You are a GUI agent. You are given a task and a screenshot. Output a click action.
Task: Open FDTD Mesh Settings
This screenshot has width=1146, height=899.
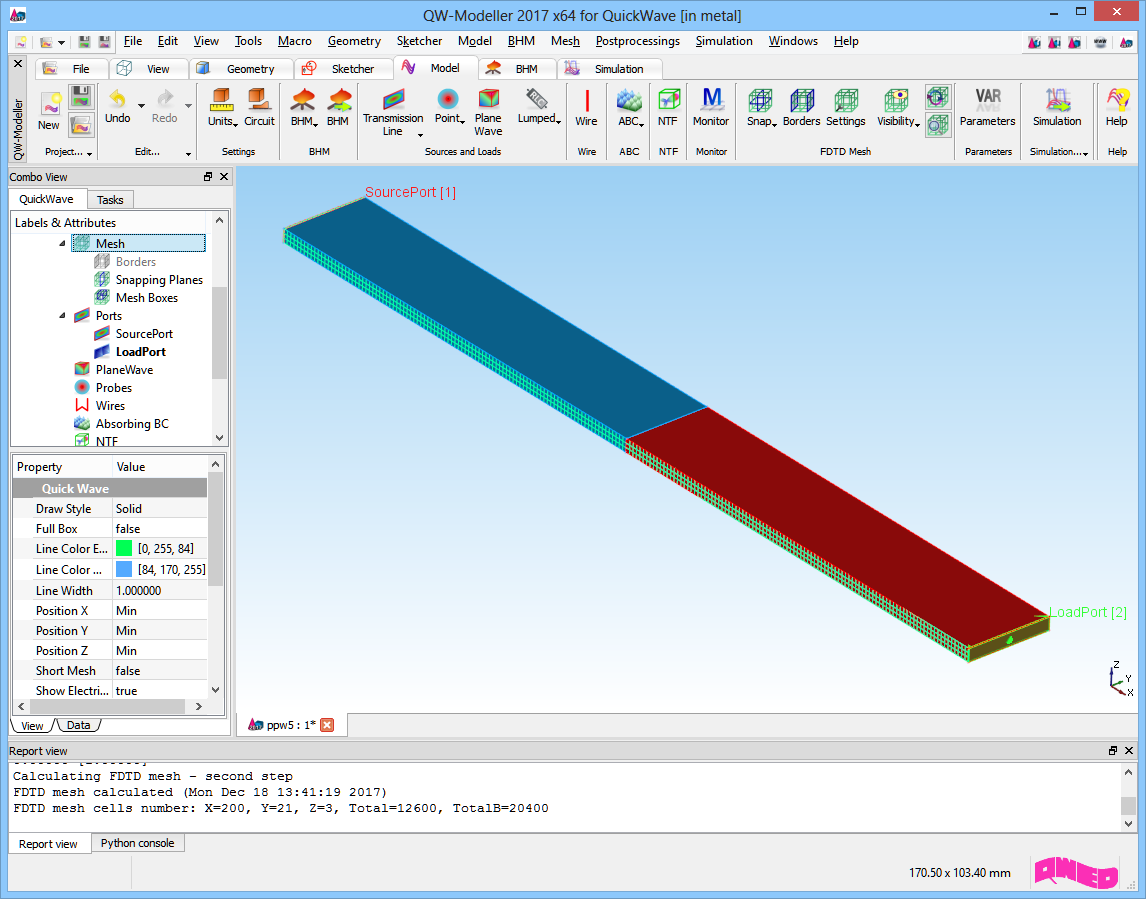pyautogui.click(x=846, y=100)
